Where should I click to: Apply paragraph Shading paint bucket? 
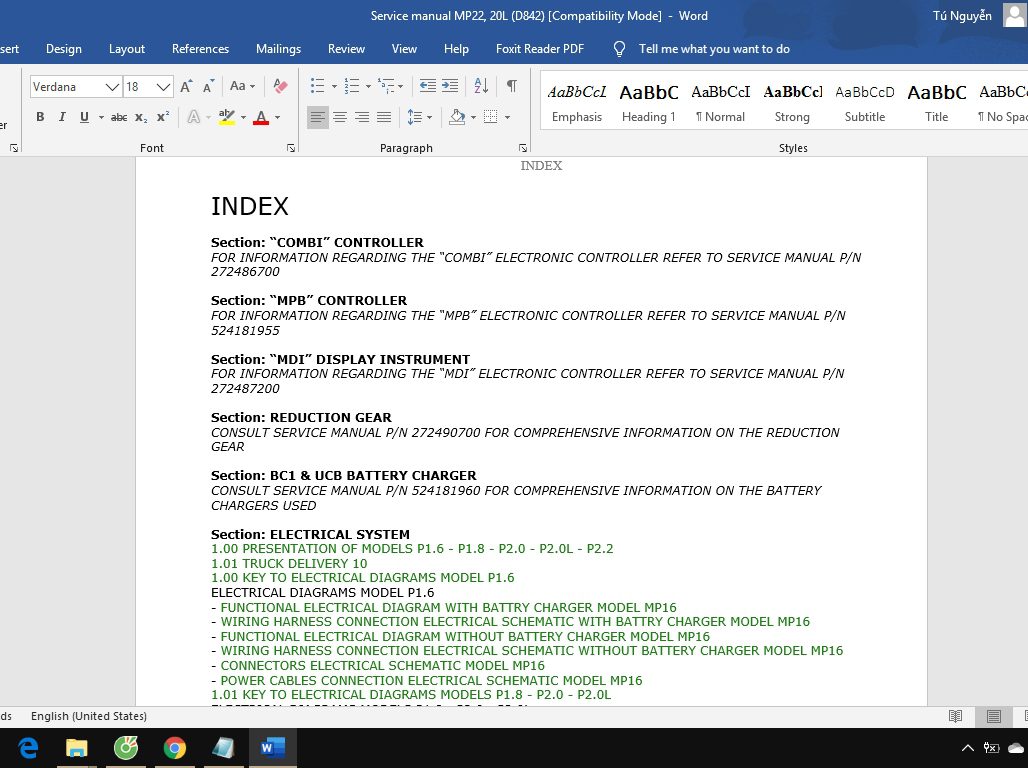[457, 117]
